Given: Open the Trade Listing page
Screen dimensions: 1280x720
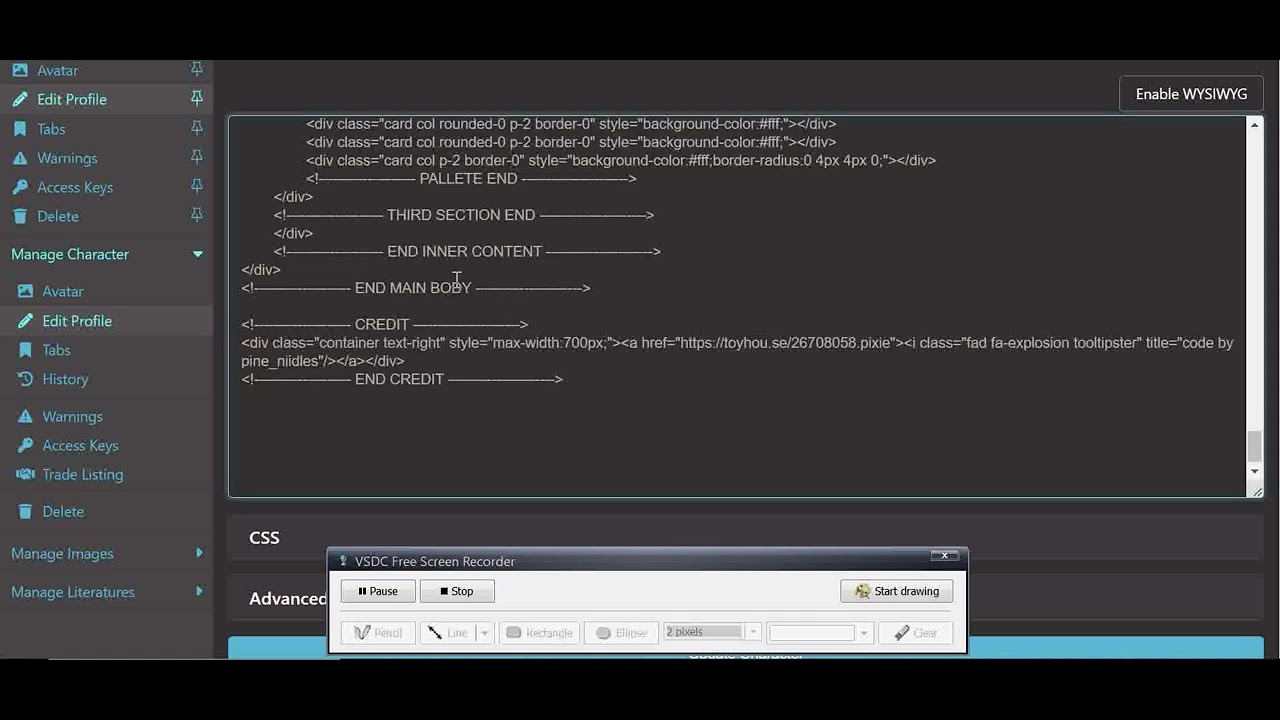Looking at the screenshot, I should point(83,474).
